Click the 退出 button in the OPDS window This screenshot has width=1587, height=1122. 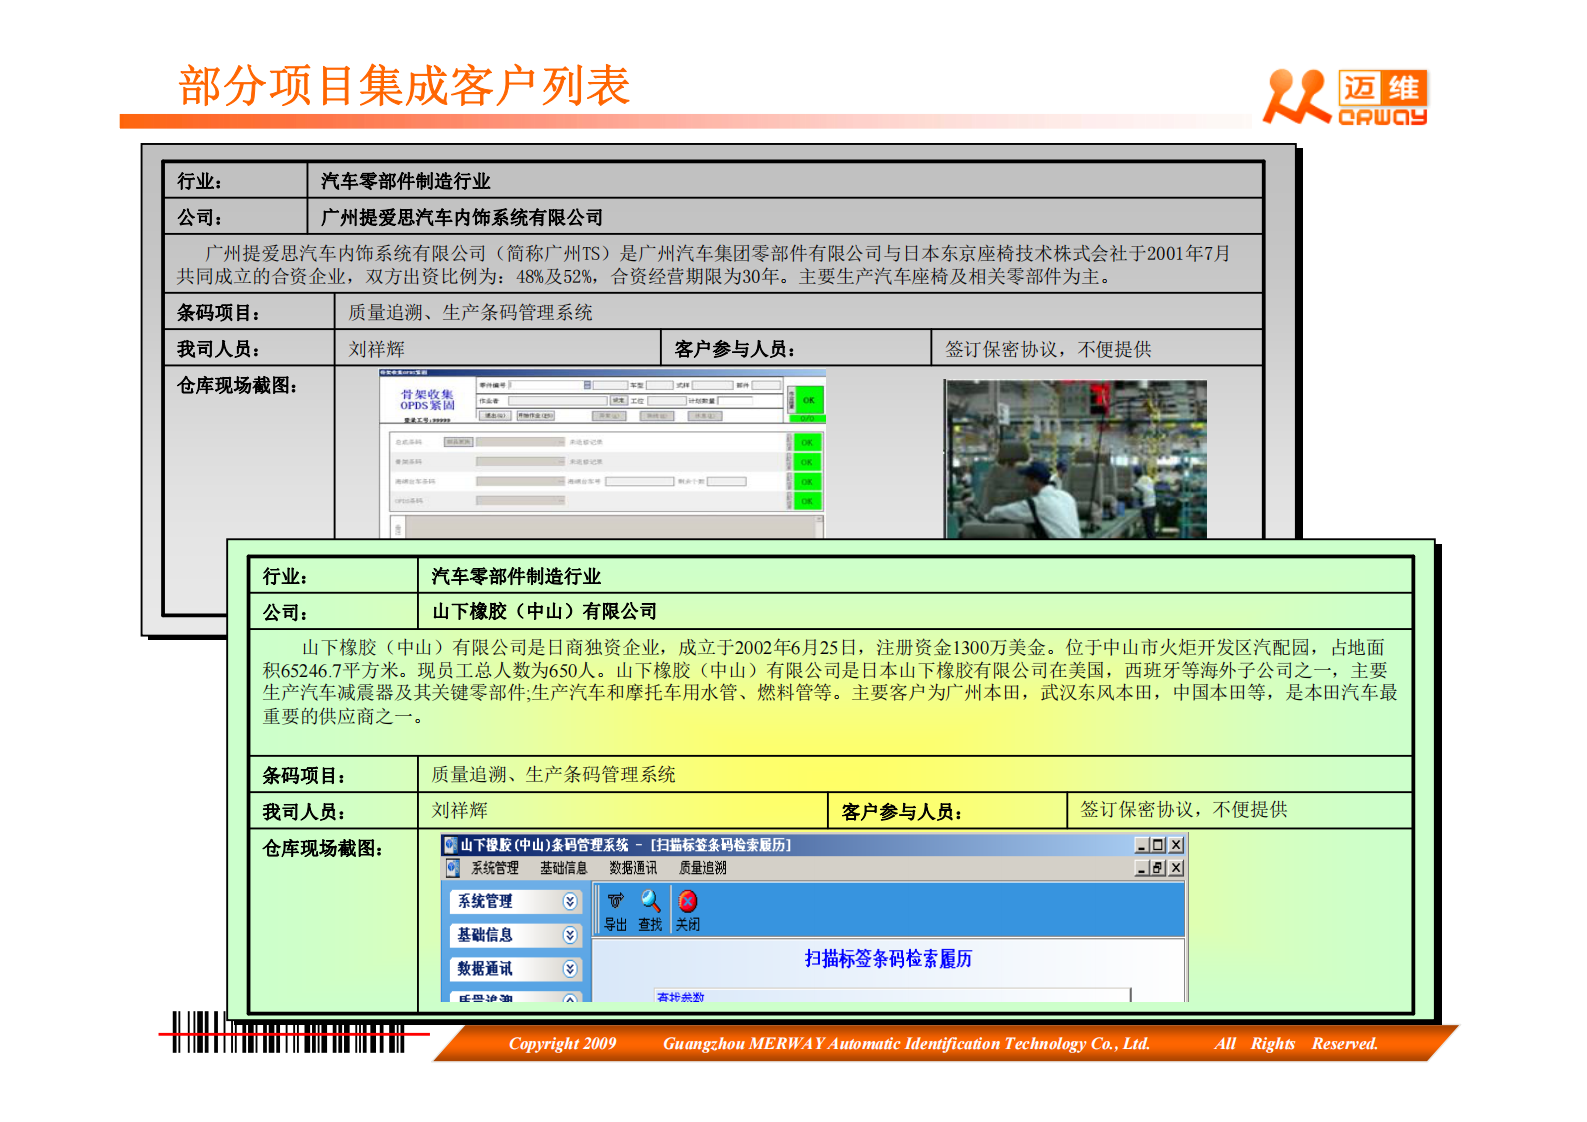pyautogui.click(x=495, y=416)
